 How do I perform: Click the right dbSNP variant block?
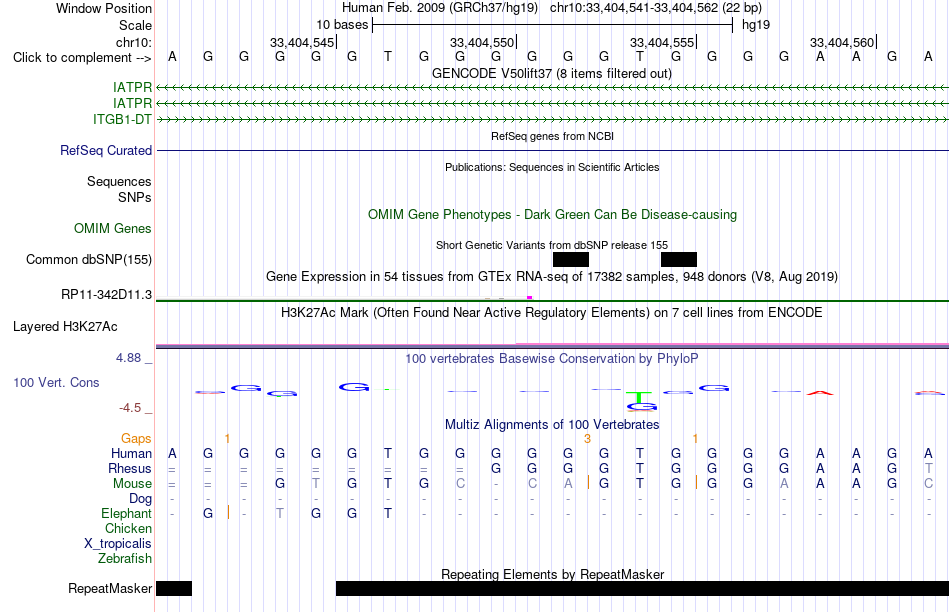(x=679, y=259)
